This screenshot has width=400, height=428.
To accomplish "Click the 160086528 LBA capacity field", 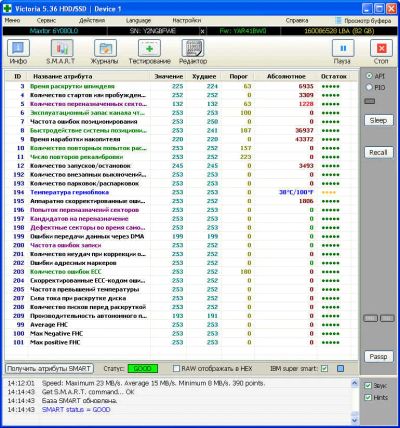I will click(339, 31).
